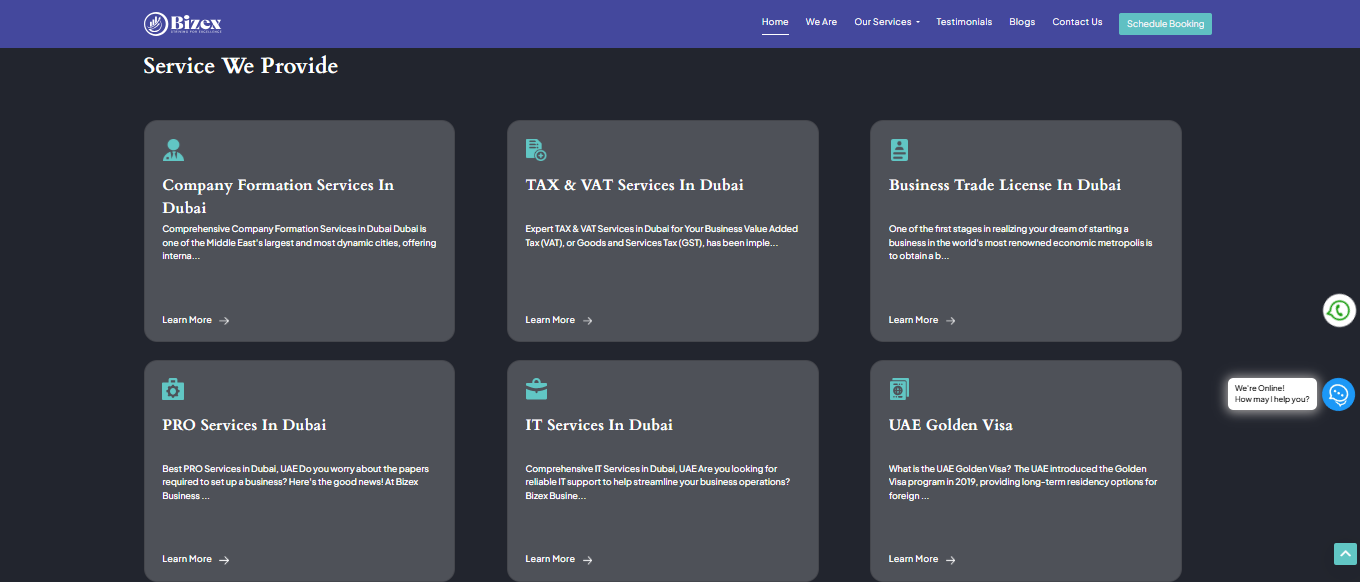Switch to the Testimonials navigation item
Viewport: 1360px width, 582px height.
[963, 21]
